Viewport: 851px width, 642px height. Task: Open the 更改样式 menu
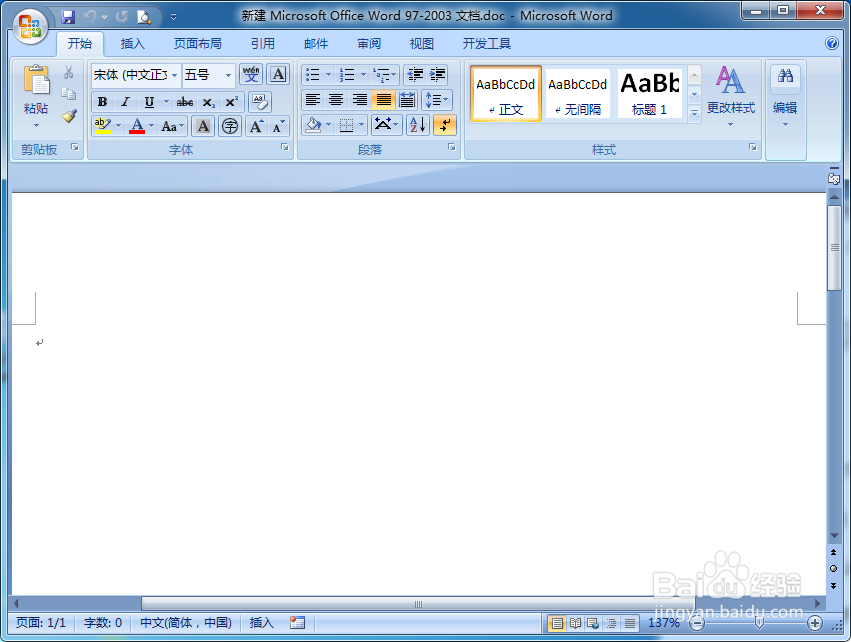(x=731, y=97)
